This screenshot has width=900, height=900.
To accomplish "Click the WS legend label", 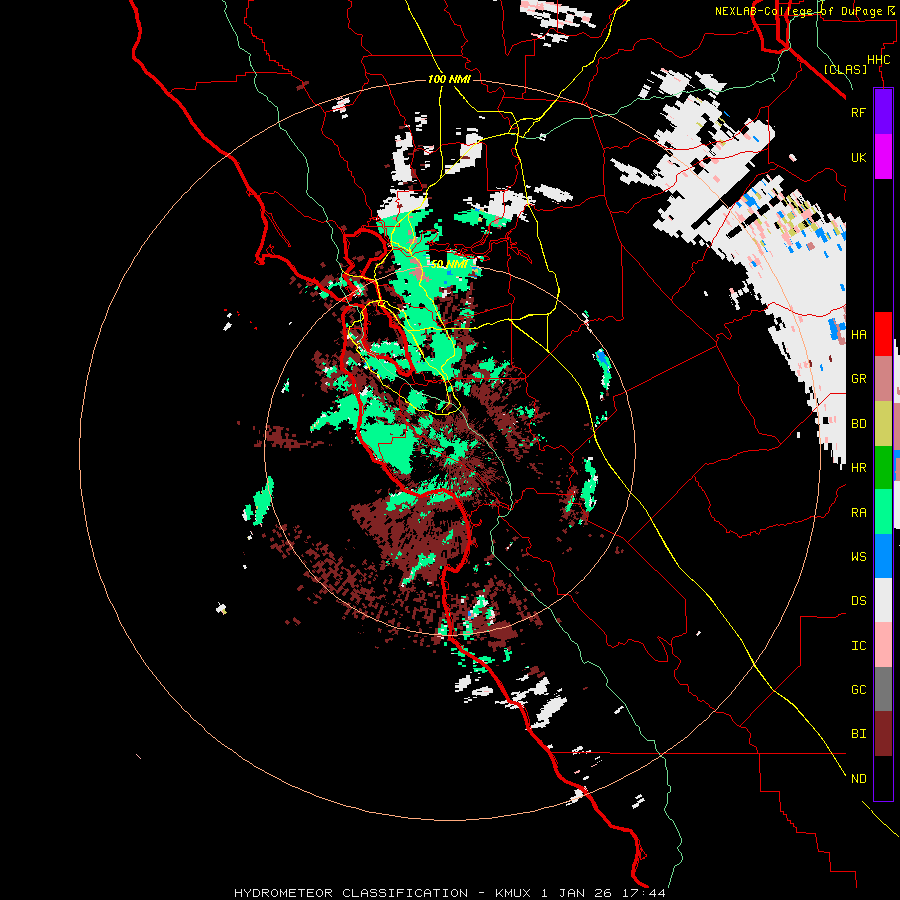I will 859,557.
